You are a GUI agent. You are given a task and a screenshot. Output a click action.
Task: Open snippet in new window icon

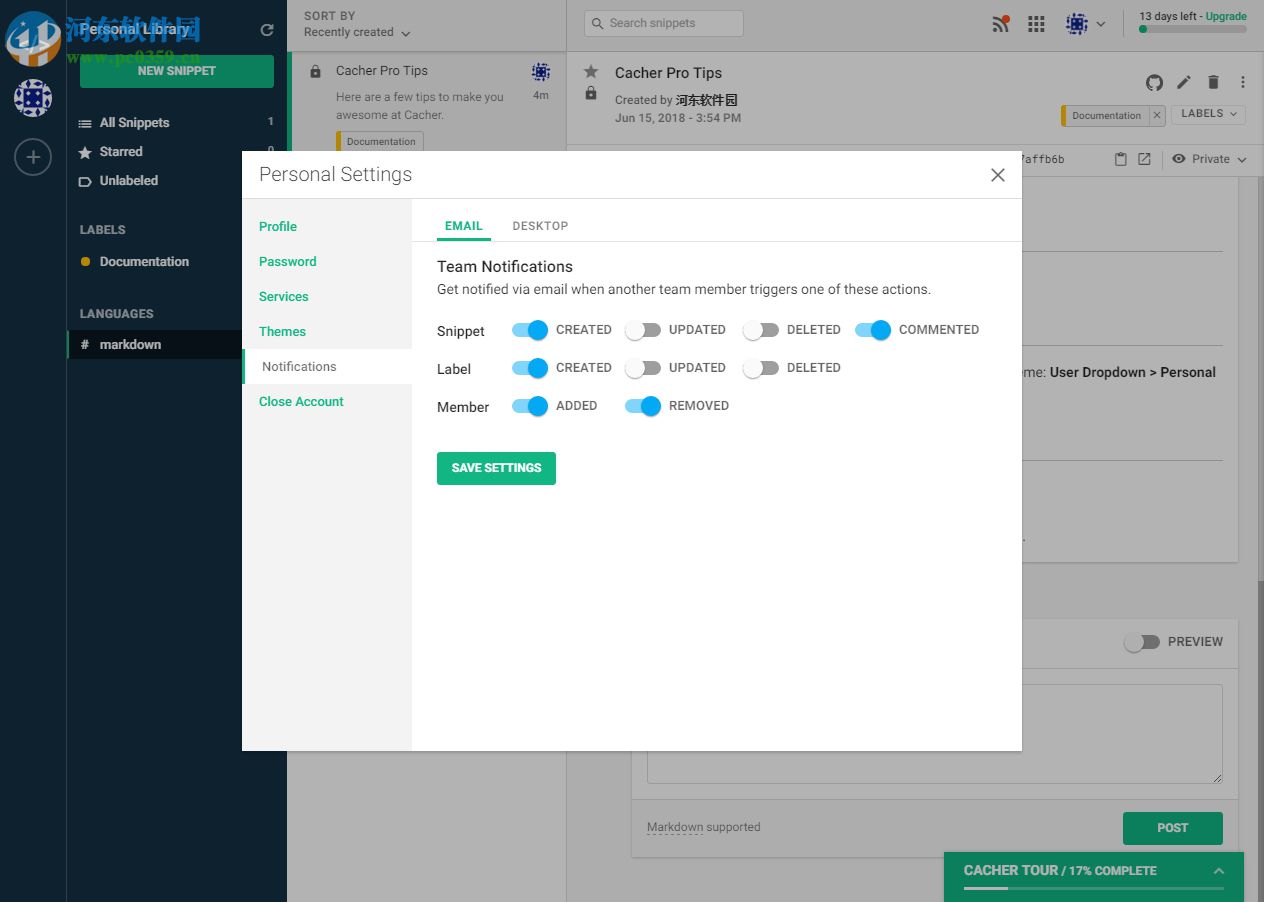pos(1144,159)
